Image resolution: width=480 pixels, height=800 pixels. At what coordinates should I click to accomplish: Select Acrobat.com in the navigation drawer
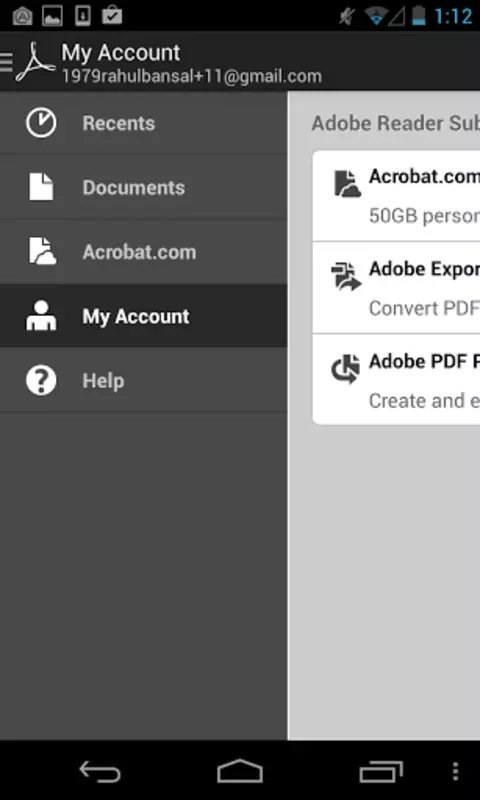143,252
